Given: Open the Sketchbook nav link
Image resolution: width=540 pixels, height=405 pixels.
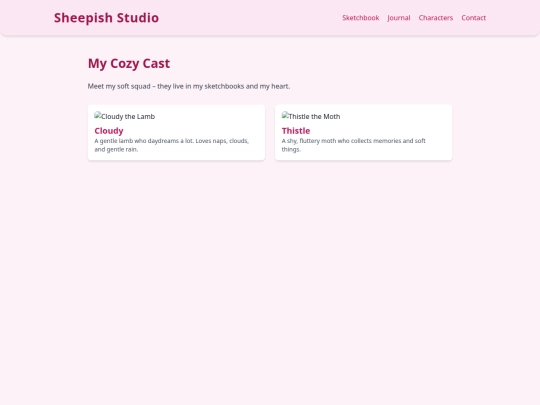Looking at the screenshot, I should point(361,18).
